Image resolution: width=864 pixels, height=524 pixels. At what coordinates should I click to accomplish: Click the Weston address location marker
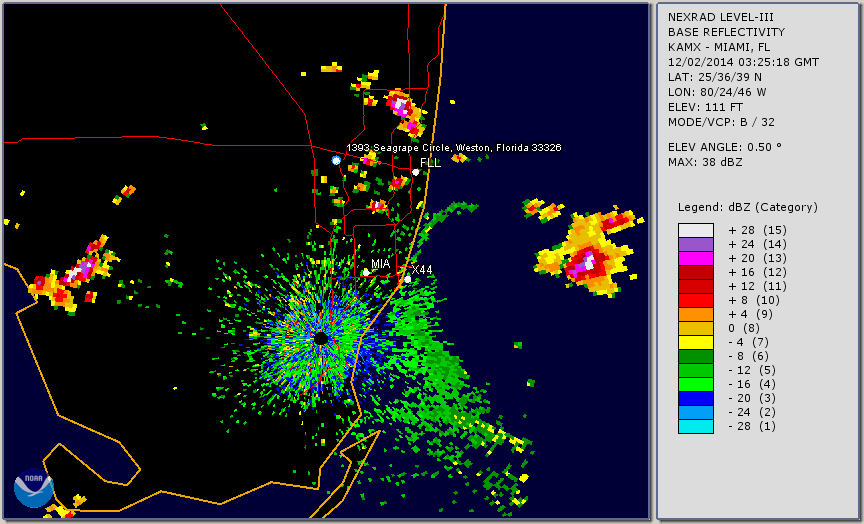(x=336, y=160)
